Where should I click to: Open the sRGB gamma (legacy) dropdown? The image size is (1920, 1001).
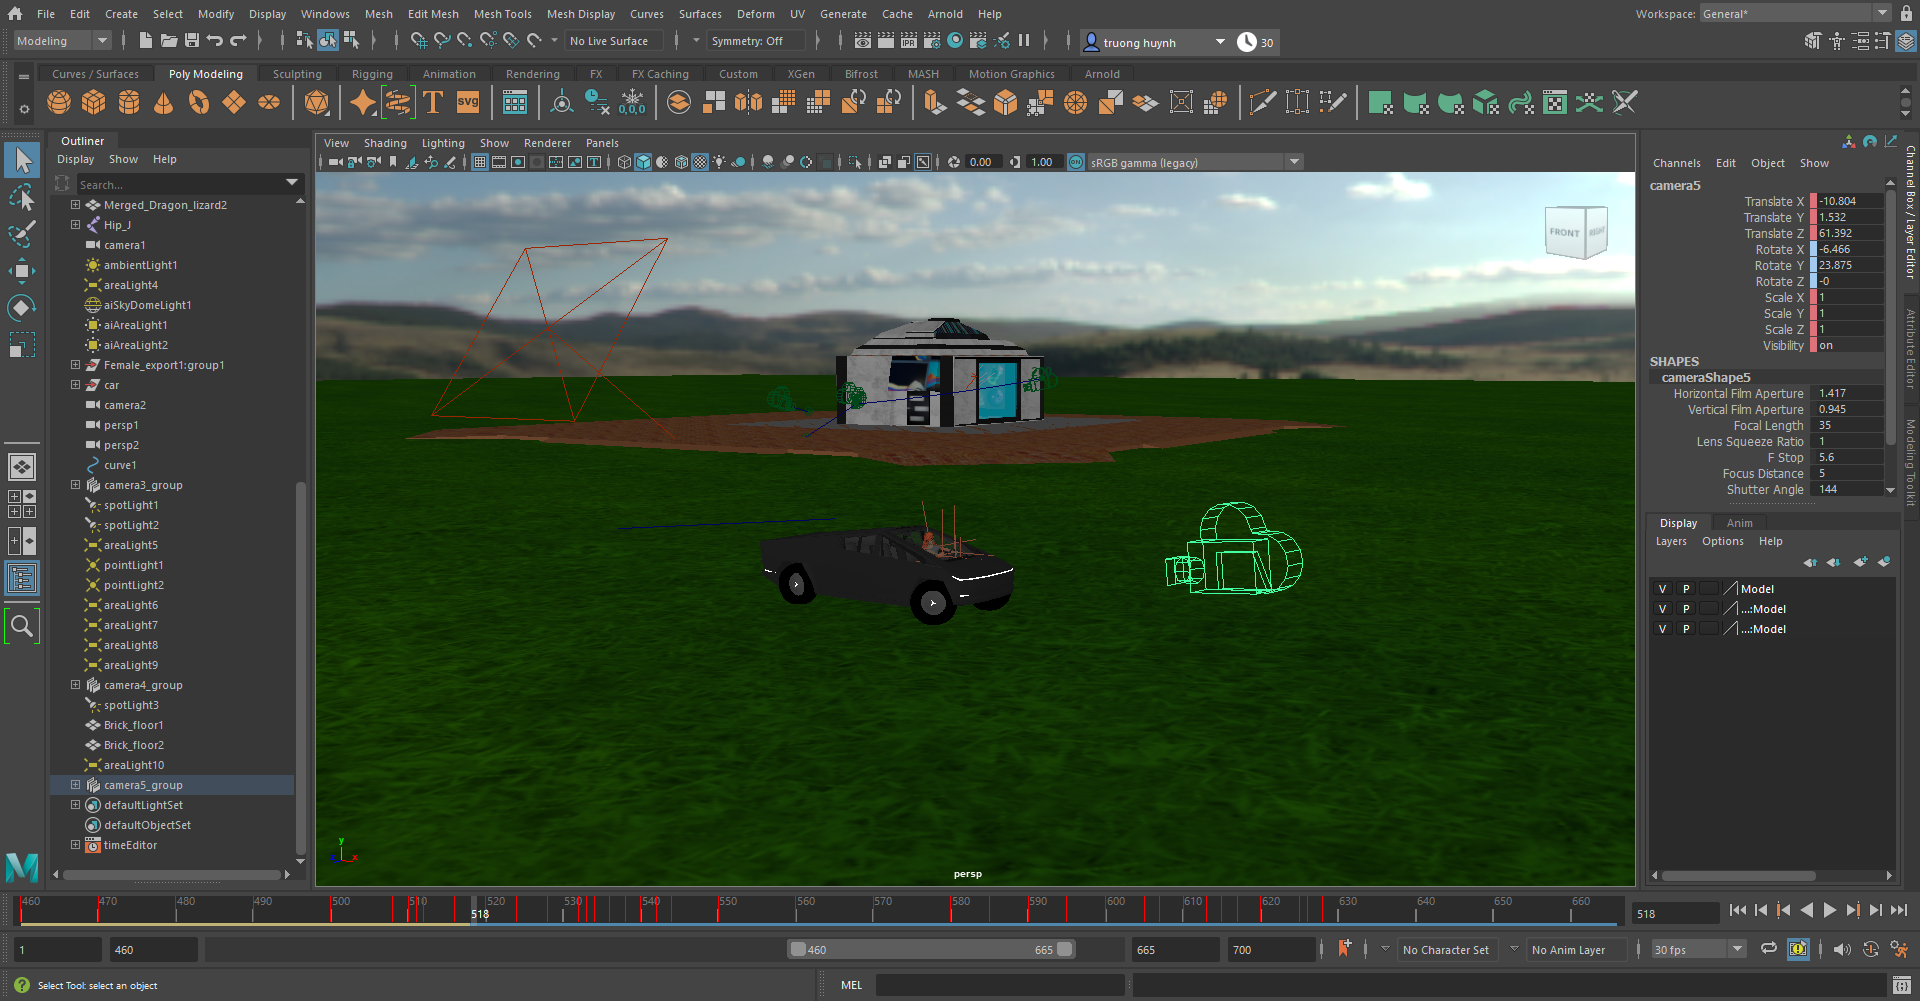coord(1294,161)
